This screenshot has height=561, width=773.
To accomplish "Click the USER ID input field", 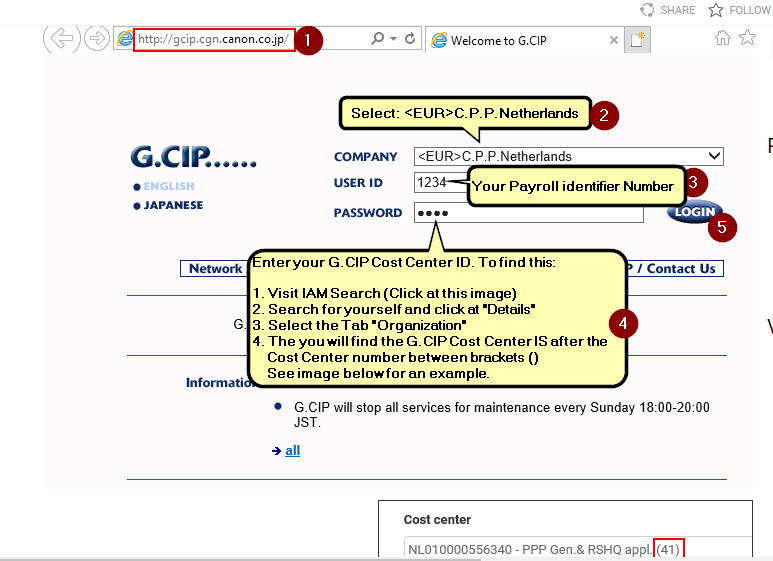I will tap(440, 182).
